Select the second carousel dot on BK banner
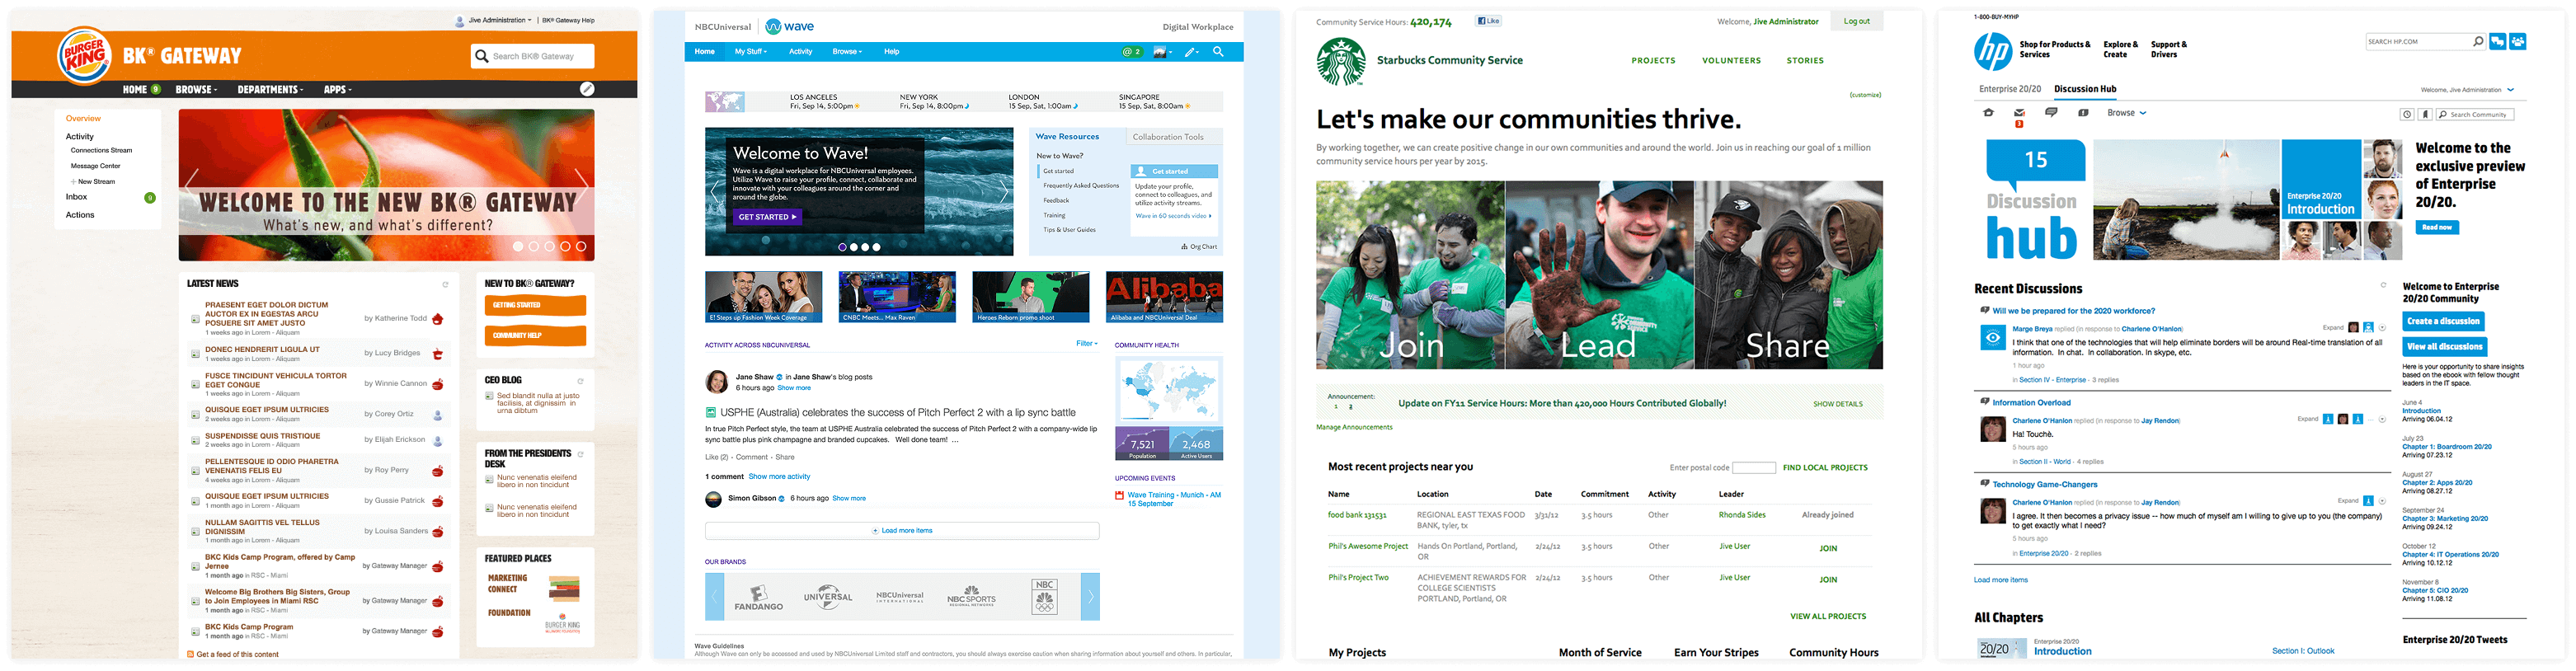 [x=534, y=246]
